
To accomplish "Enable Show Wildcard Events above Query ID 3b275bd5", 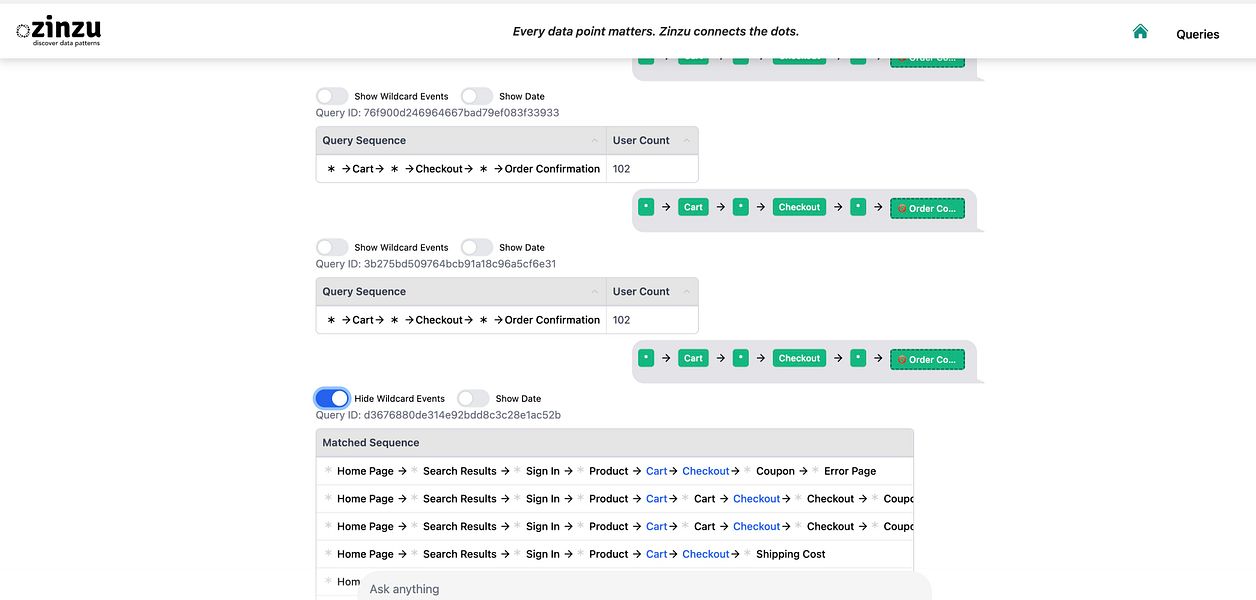I will click(x=332, y=247).
